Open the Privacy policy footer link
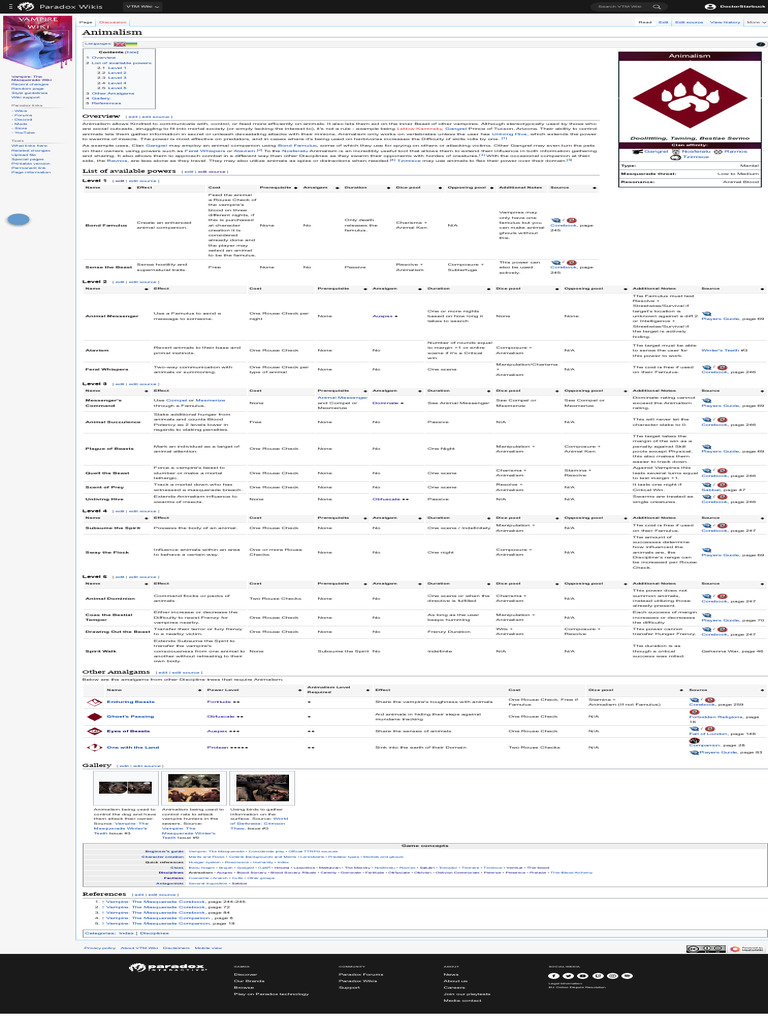This screenshot has width=768, height=1024. point(100,948)
